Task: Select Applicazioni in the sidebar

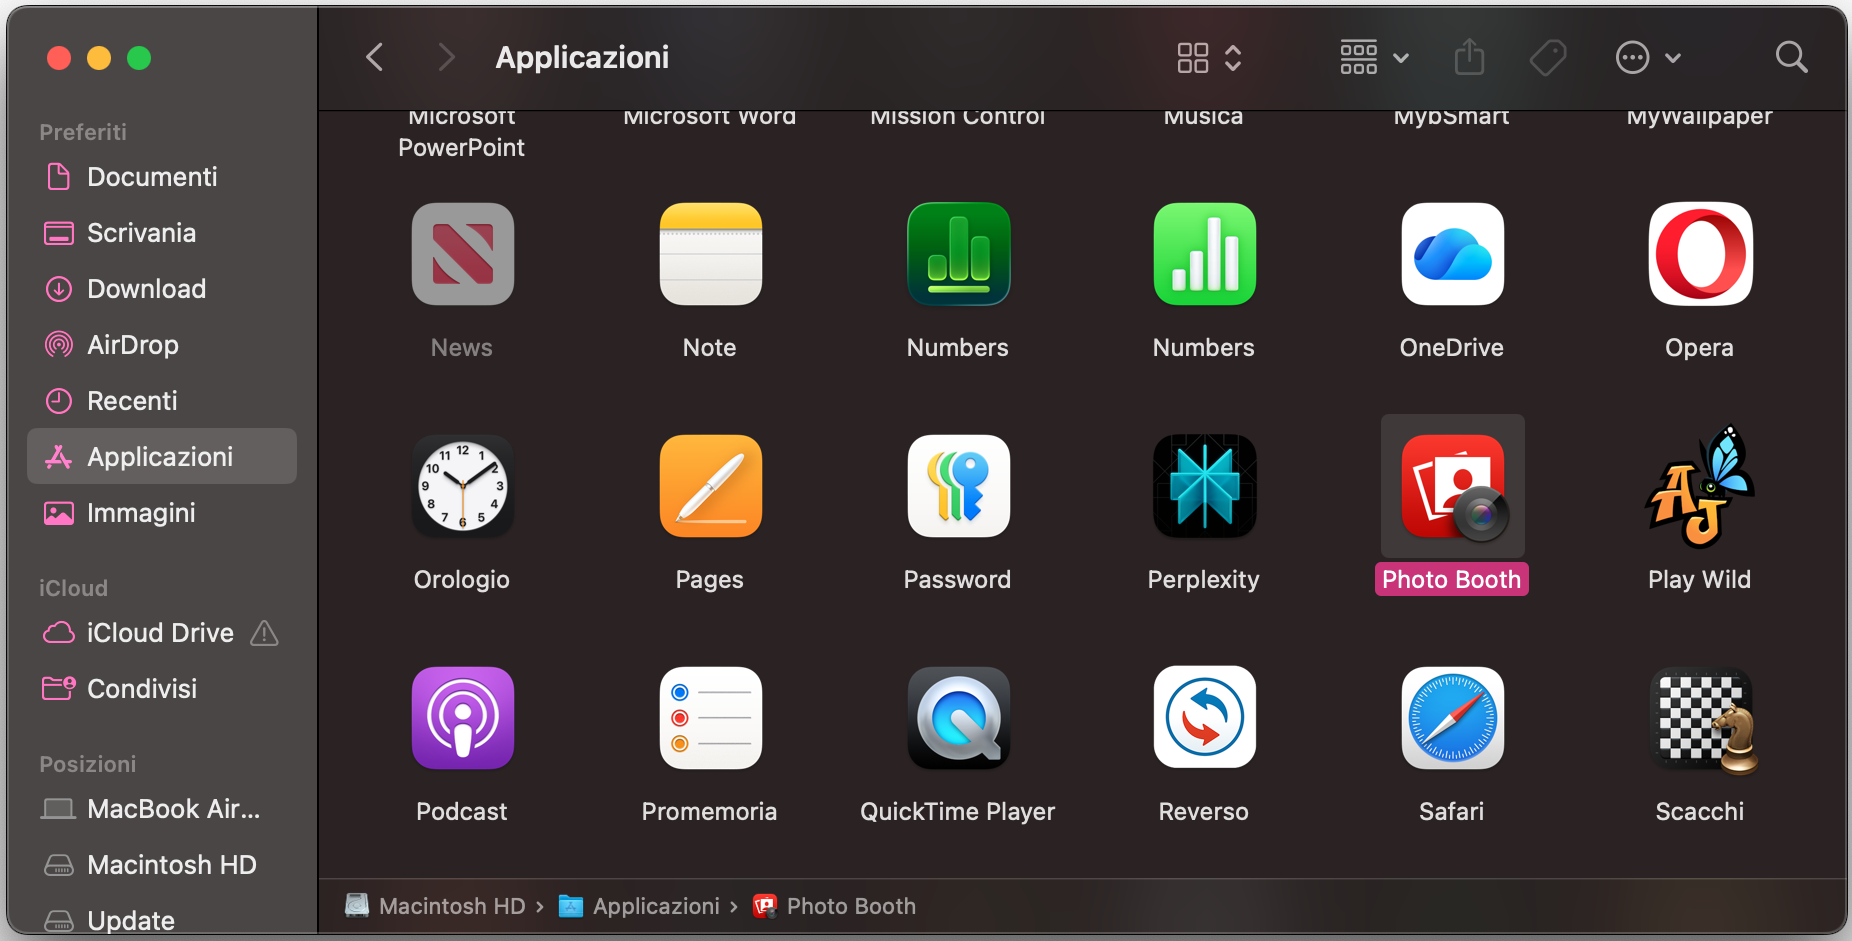Action: click(162, 457)
